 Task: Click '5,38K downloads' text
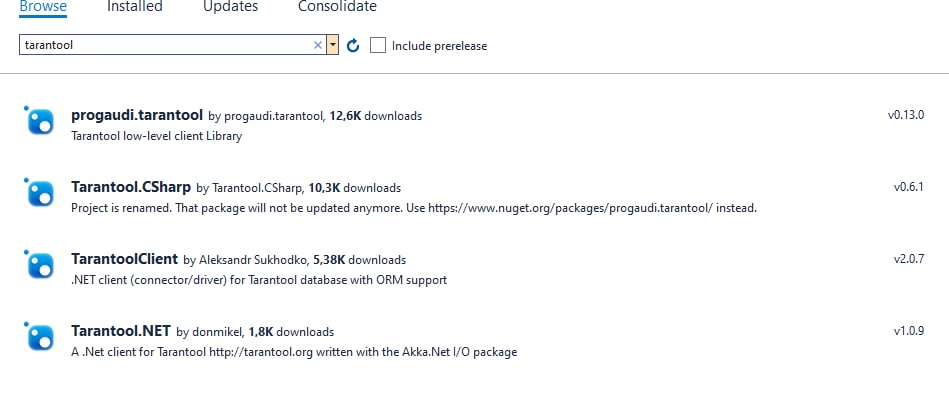[x=360, y=260]
